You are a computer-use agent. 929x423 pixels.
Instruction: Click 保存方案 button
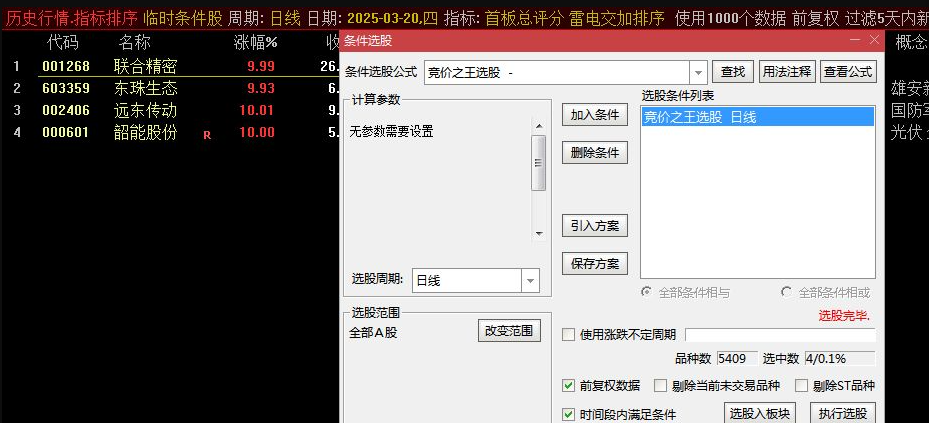pyautogui.click(x=594, y=264)
